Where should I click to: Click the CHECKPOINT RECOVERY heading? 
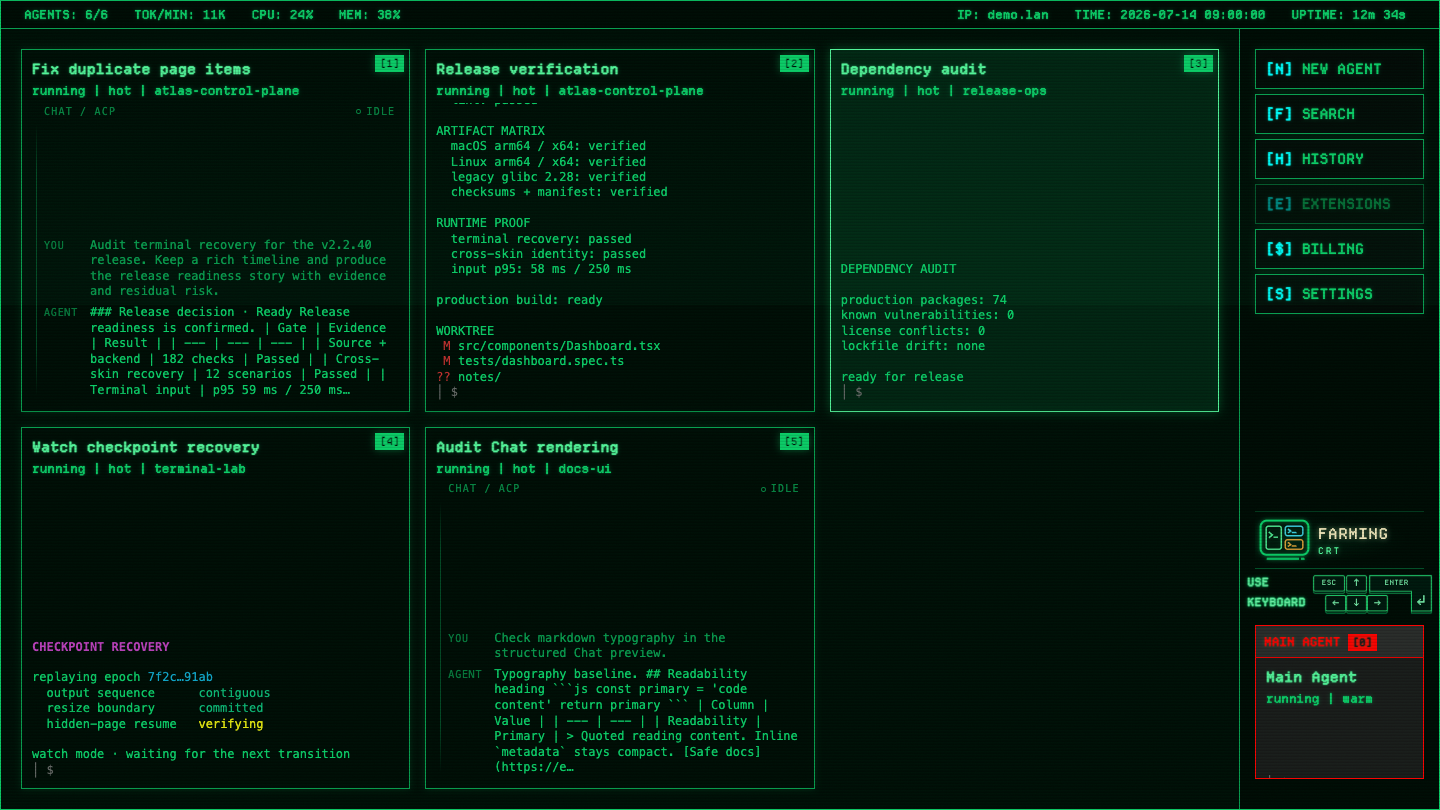(101, 647)
